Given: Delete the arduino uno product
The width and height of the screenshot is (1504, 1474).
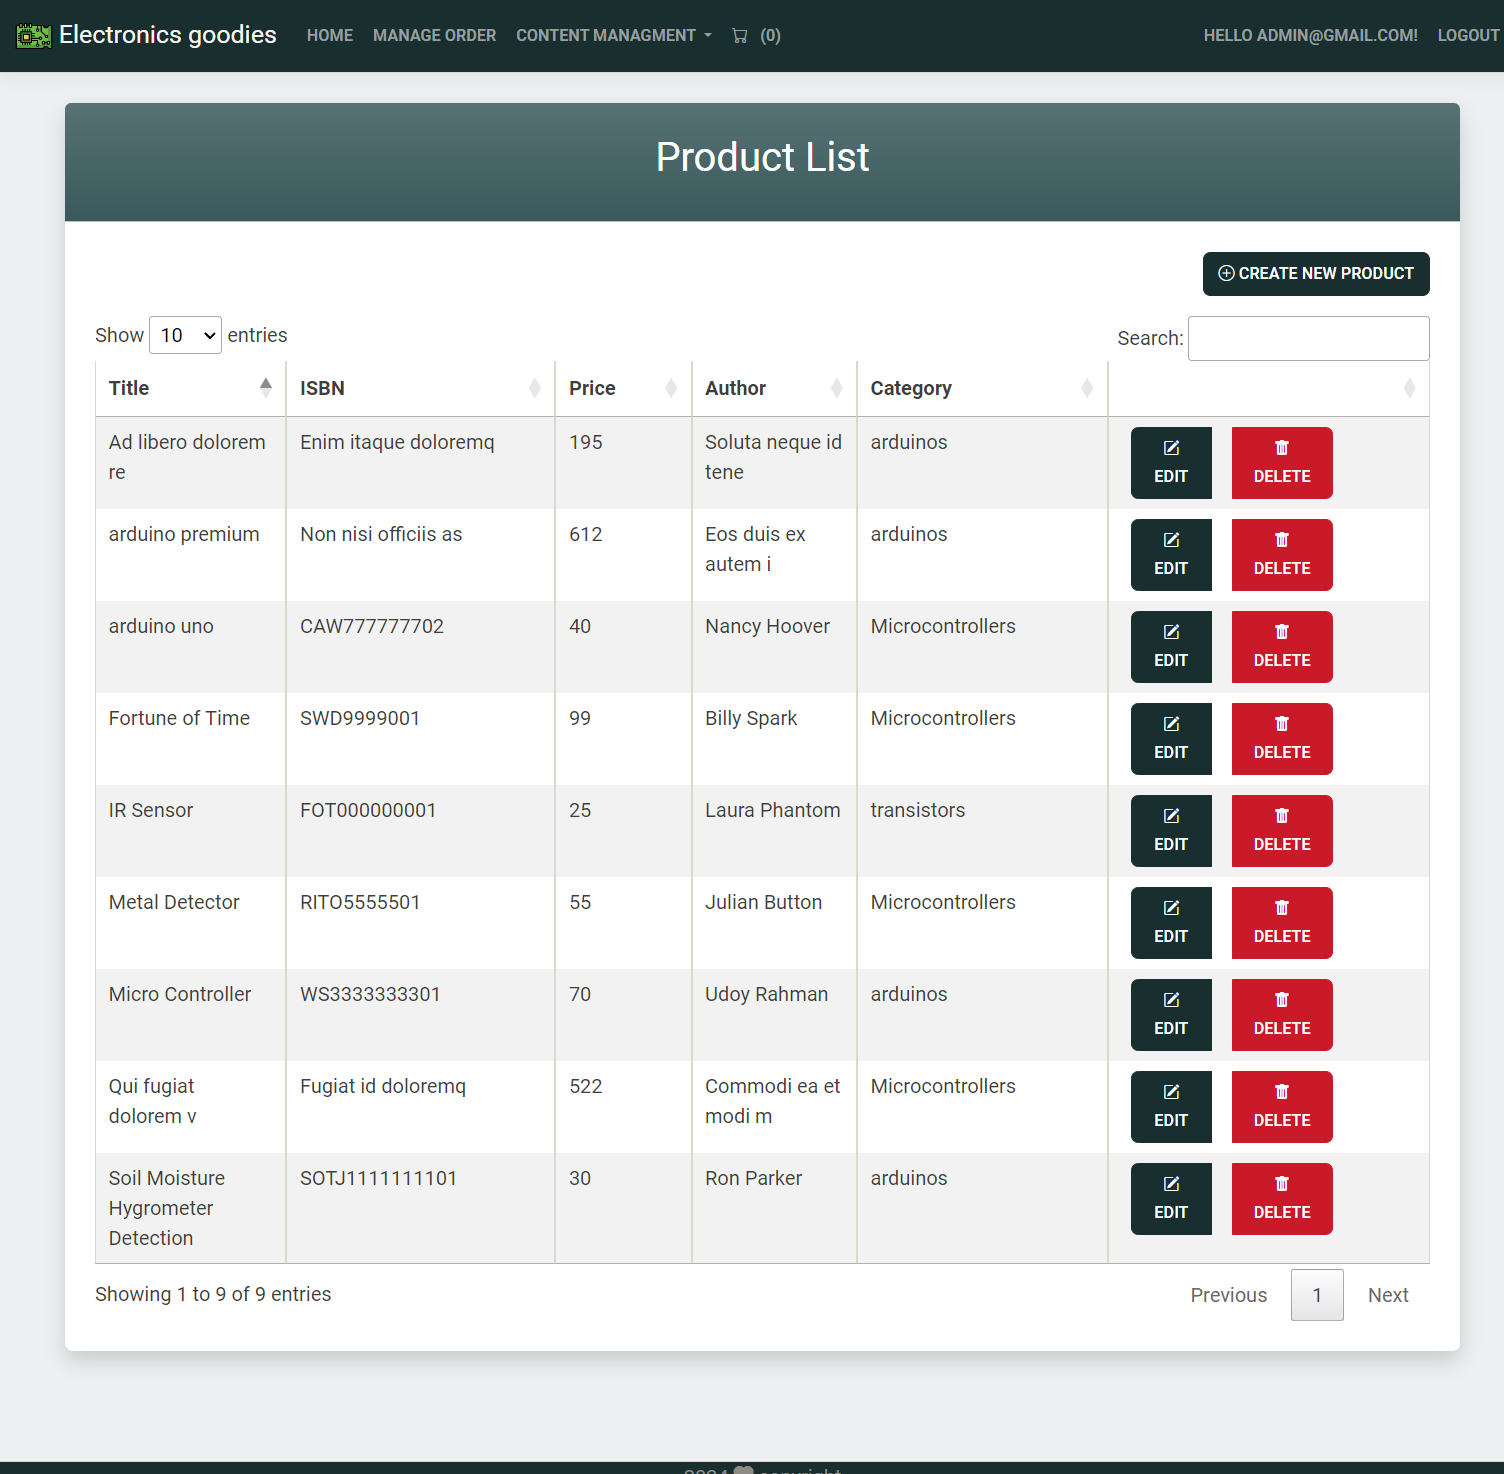Looking at the screenshot, I should click(1282, 647).
